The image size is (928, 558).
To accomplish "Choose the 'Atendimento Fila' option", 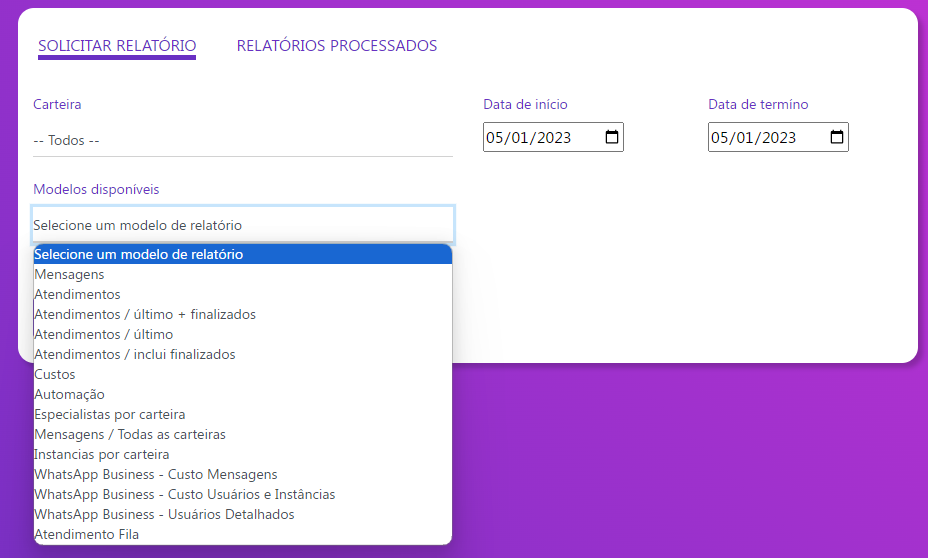I will coord(243,534).
